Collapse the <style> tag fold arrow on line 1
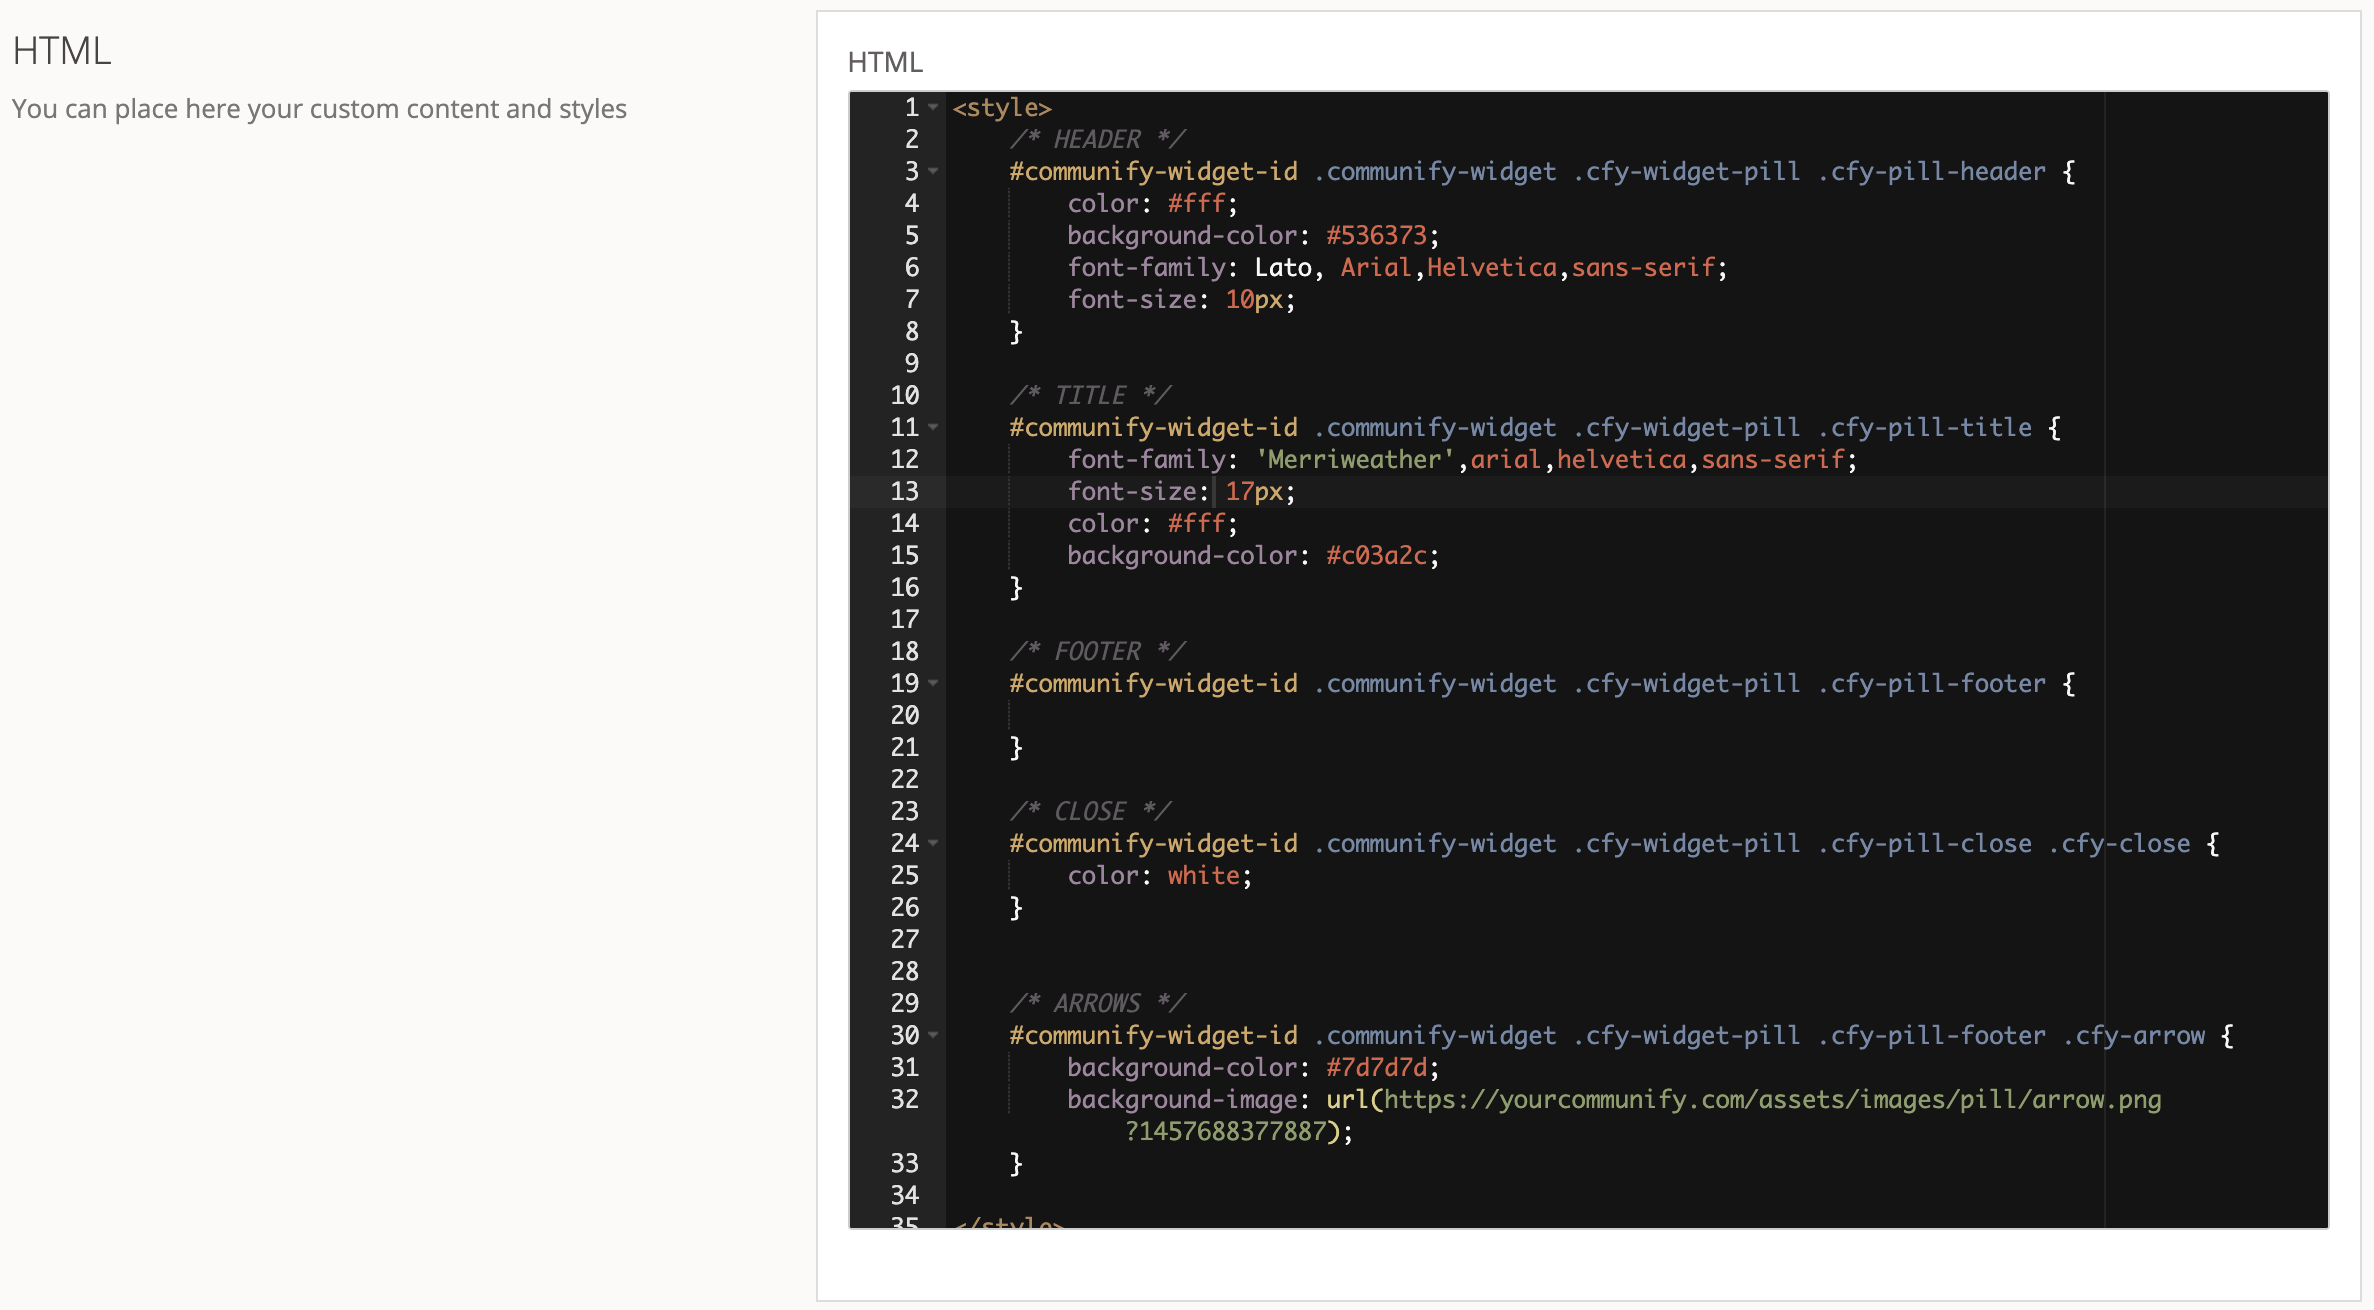Screen dimensions: 2374x1310 [933, 107]
